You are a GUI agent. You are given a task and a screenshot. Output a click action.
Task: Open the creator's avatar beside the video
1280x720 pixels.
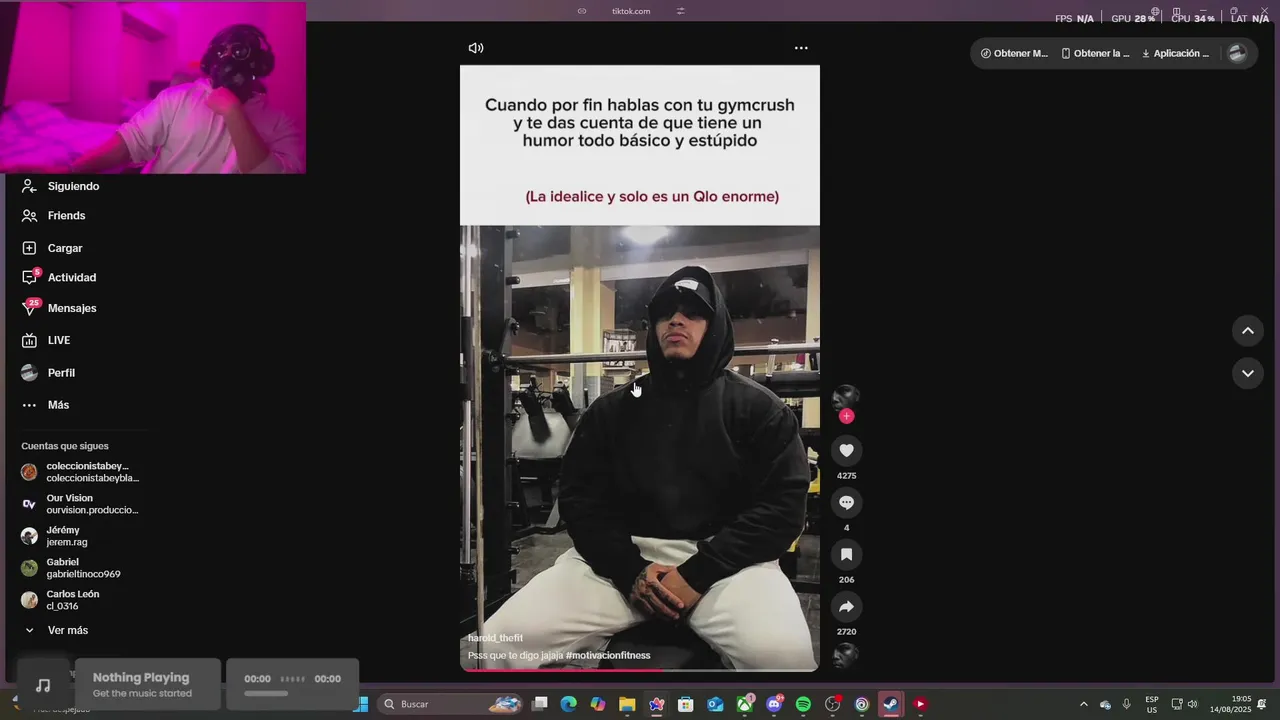pyautogui.click(x=846, y=398)
